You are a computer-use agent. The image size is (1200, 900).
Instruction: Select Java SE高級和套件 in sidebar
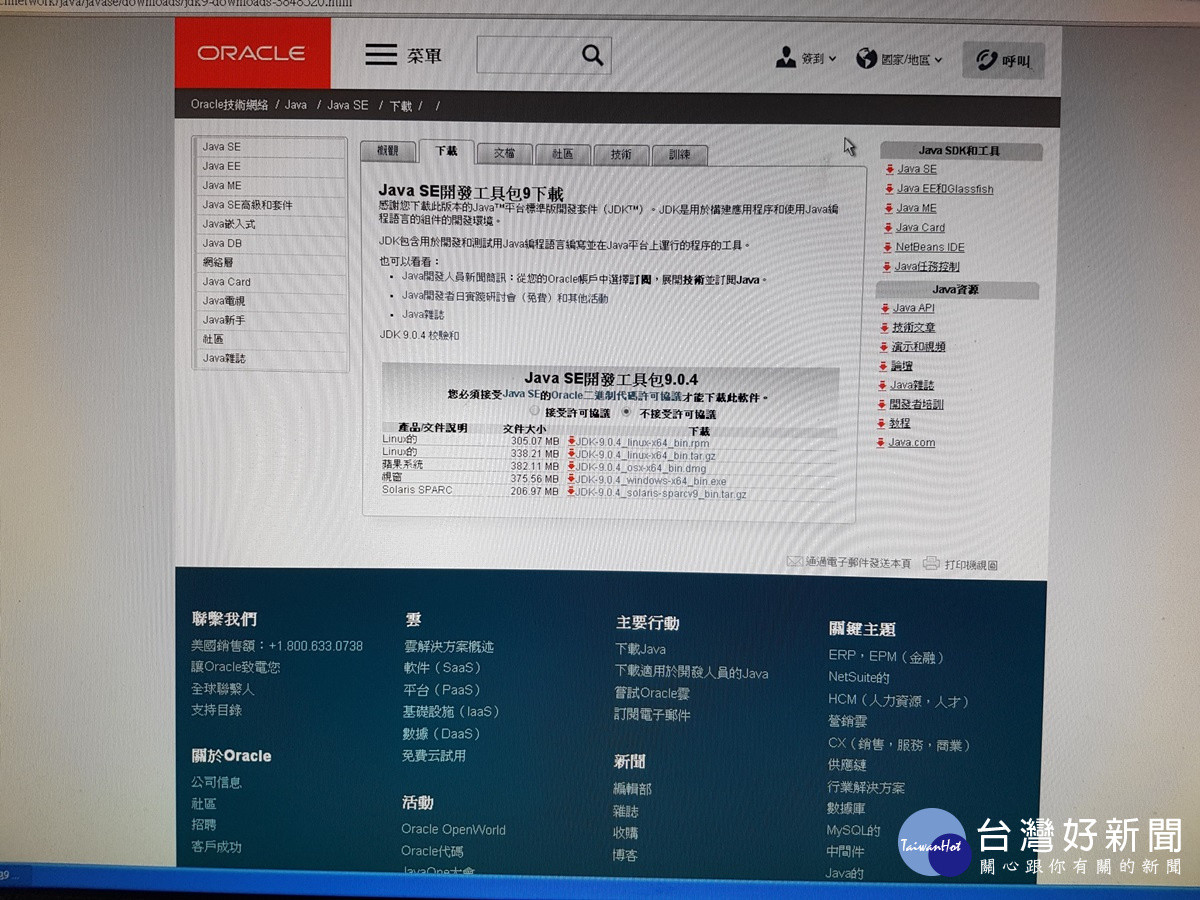[247, 205]
